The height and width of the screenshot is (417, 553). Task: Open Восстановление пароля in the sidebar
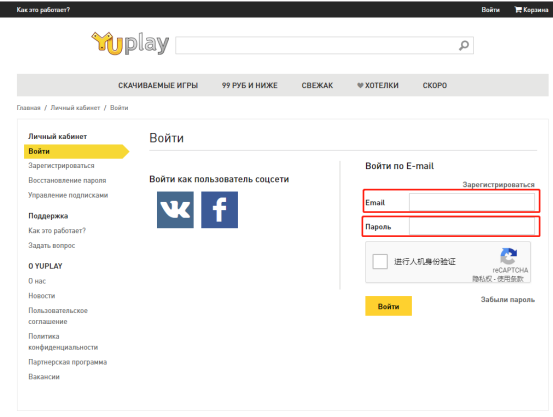click(67, 180)
